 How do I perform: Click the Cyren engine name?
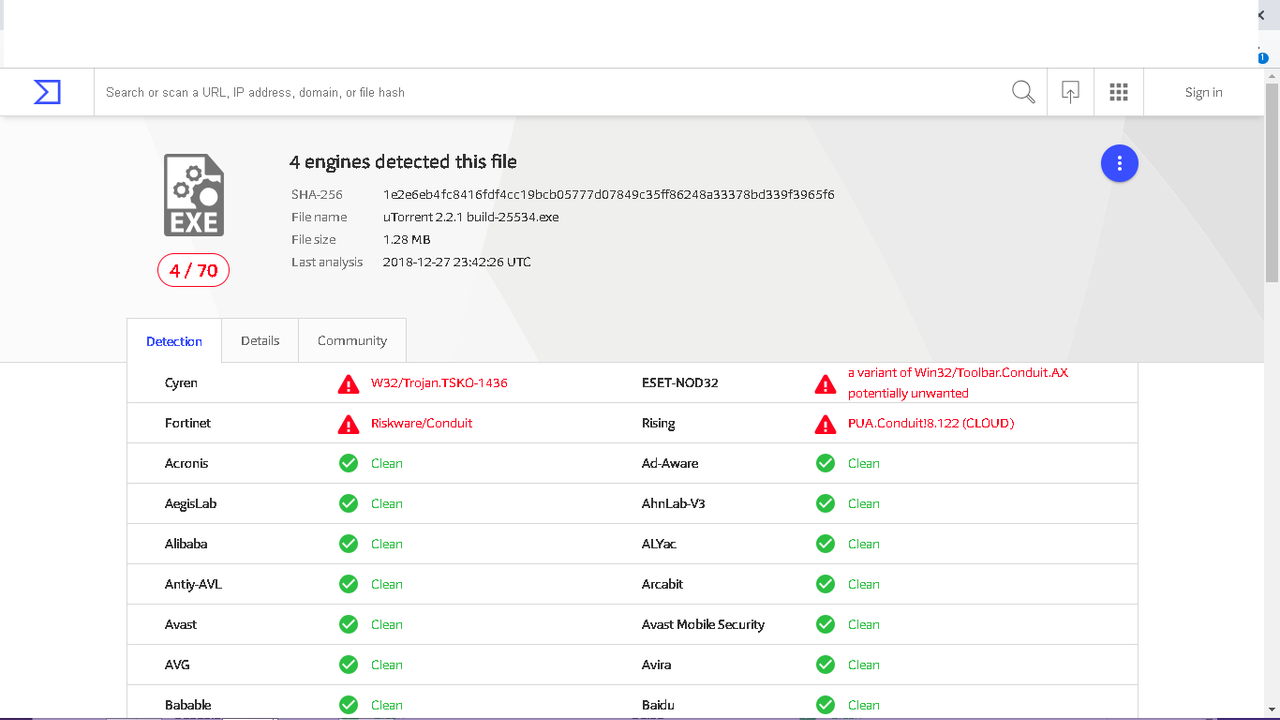coord(181,383)
